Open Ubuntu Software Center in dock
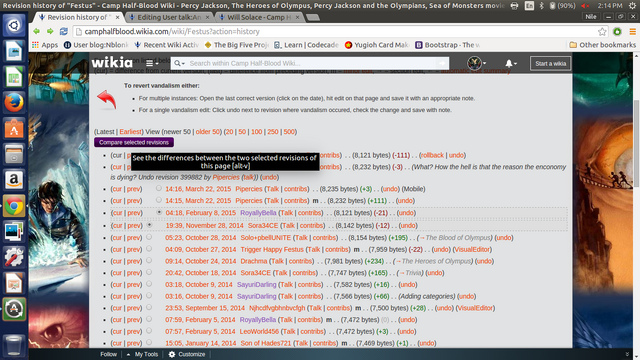The width and height of the screenshot is (640, 360). coord(14,128)
